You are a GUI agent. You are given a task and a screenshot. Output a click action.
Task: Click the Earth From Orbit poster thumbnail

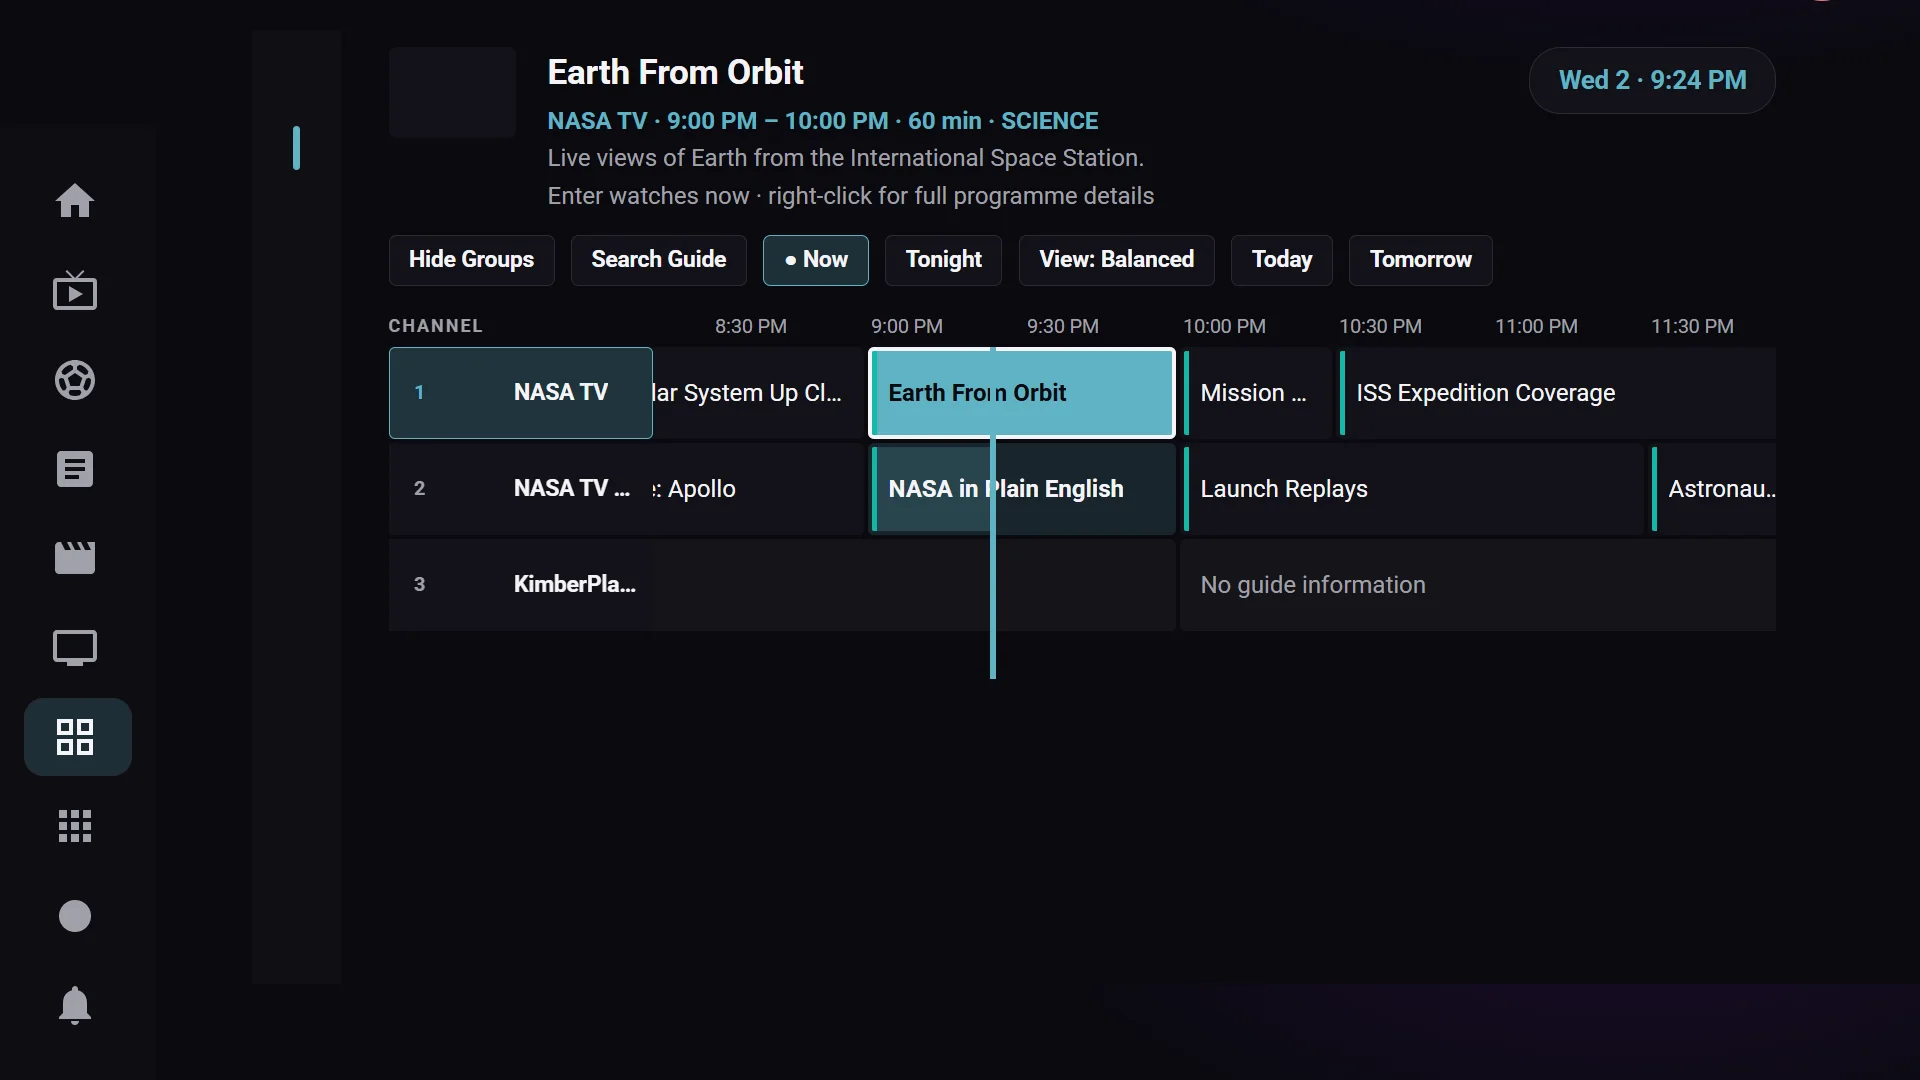coord(452,92)
